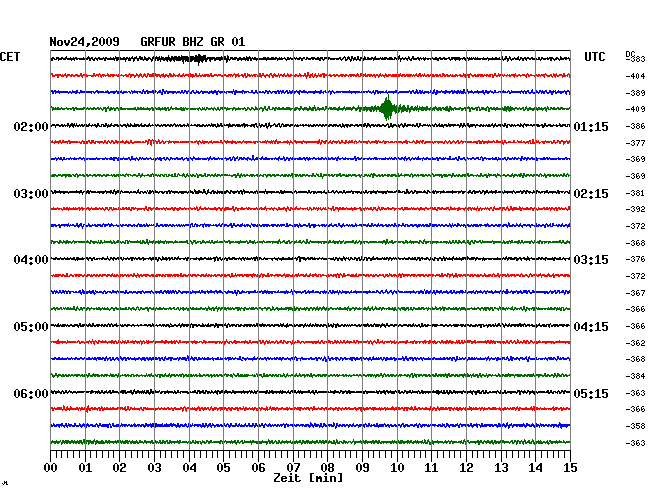The width and height of the screenshot is (650, 494).
Task: Select the DC offset value -389
Action: tap(635, 93)
